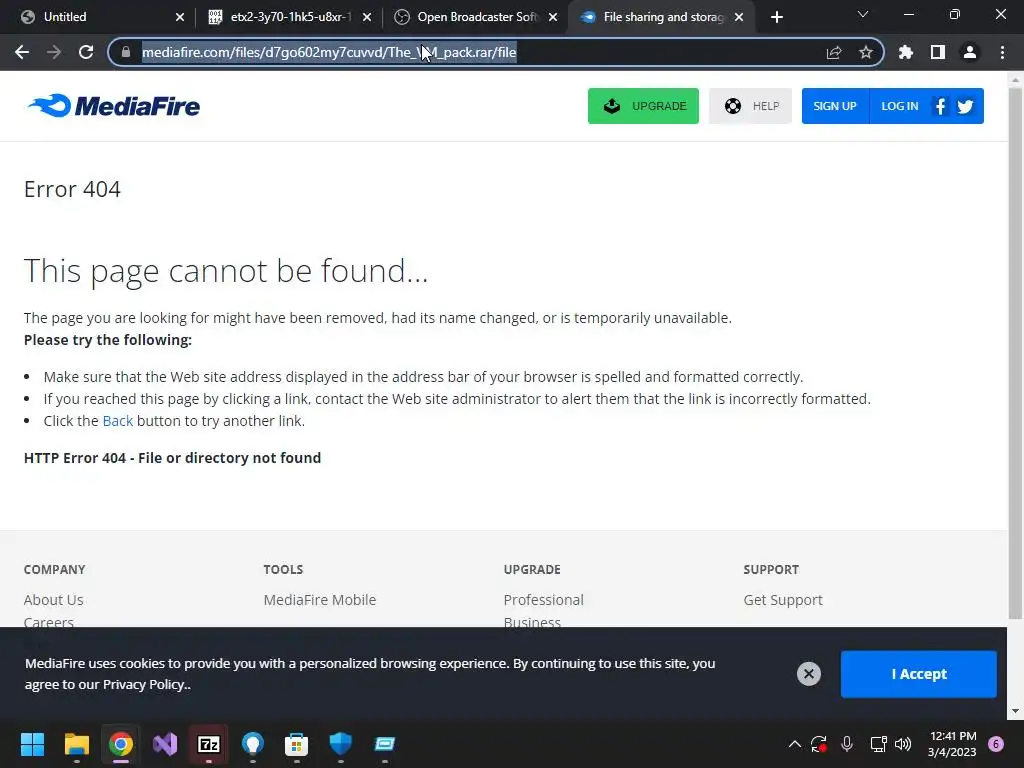Open the MediaFire Mobile footer link
1024x768 pixels.
tap(320, 600)
